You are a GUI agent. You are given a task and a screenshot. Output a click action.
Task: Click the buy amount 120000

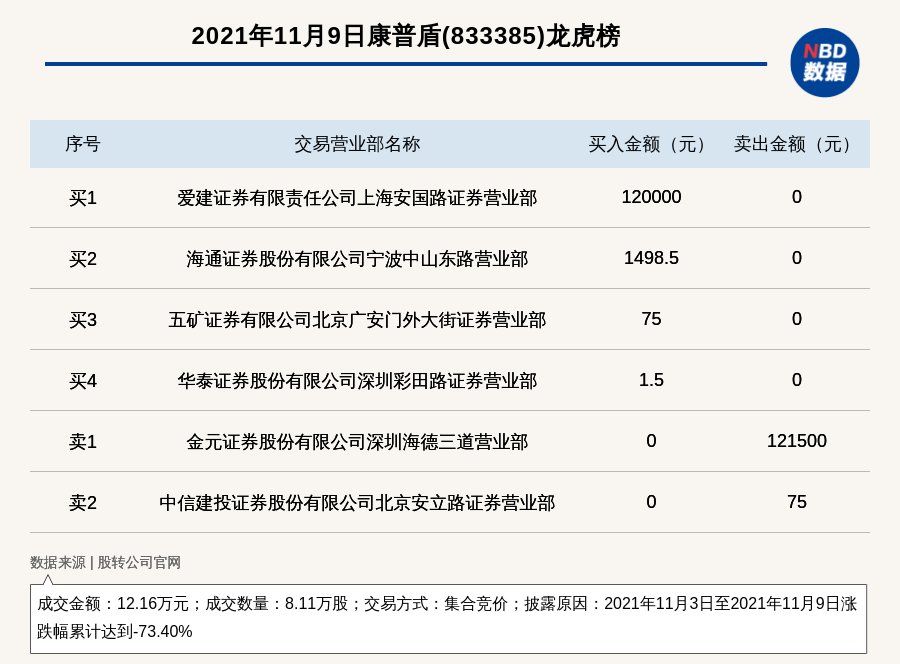point(651,197)
